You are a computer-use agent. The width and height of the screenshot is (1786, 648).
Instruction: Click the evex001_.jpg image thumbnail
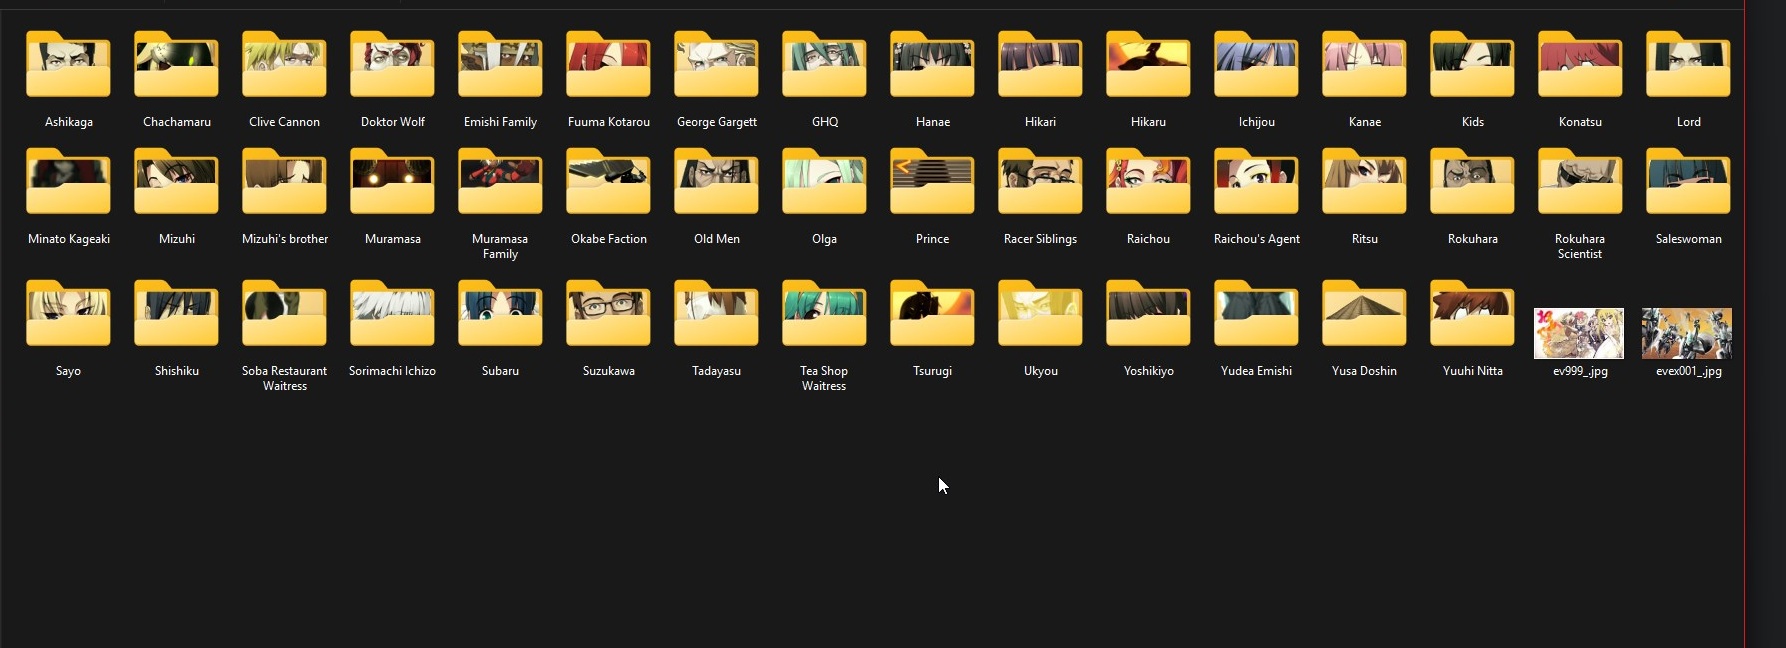click(1687, 333)
